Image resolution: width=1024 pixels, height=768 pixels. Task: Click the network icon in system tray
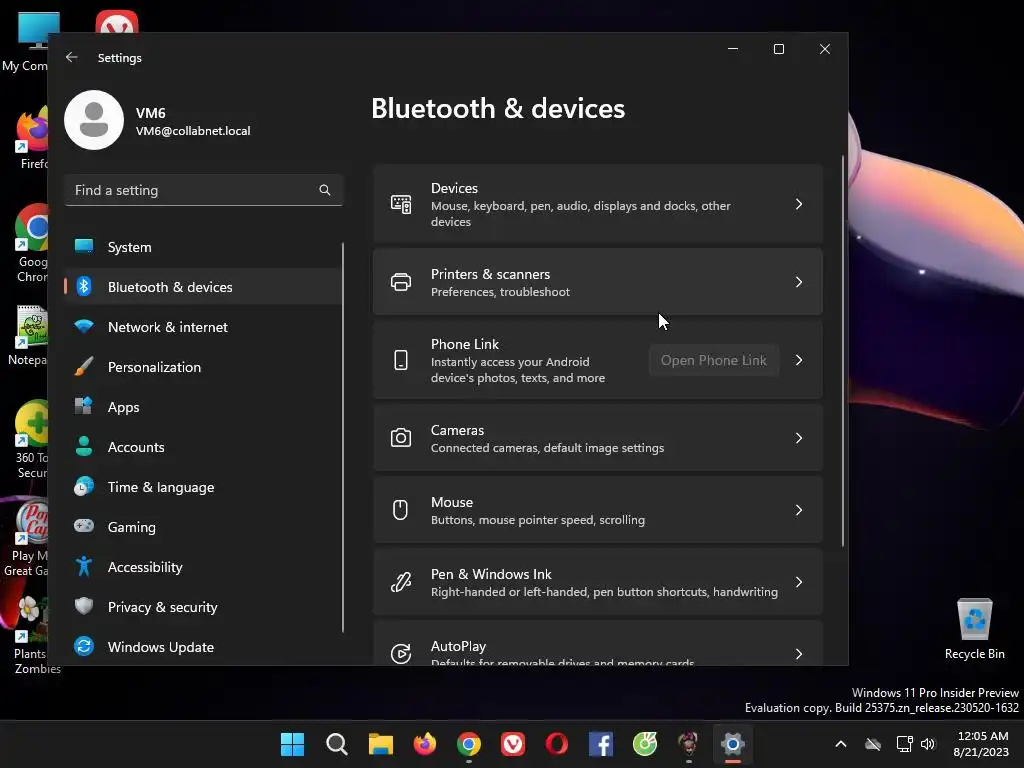(904, 744)
